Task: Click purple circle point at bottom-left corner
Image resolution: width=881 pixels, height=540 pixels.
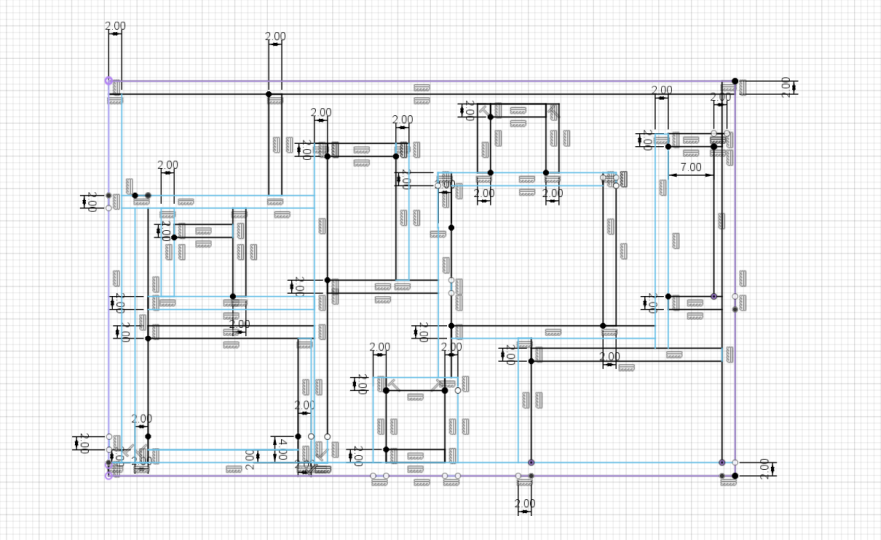Action: point(108,475)
